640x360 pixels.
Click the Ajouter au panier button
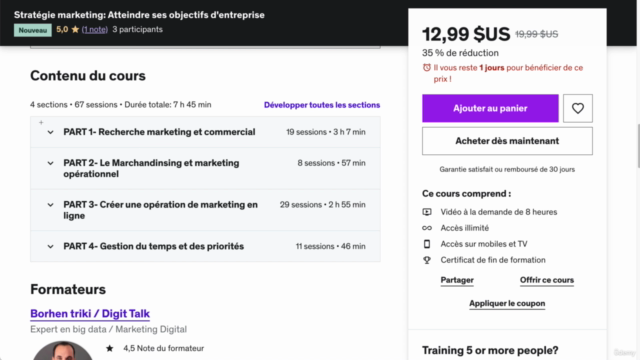click(490, 109)
